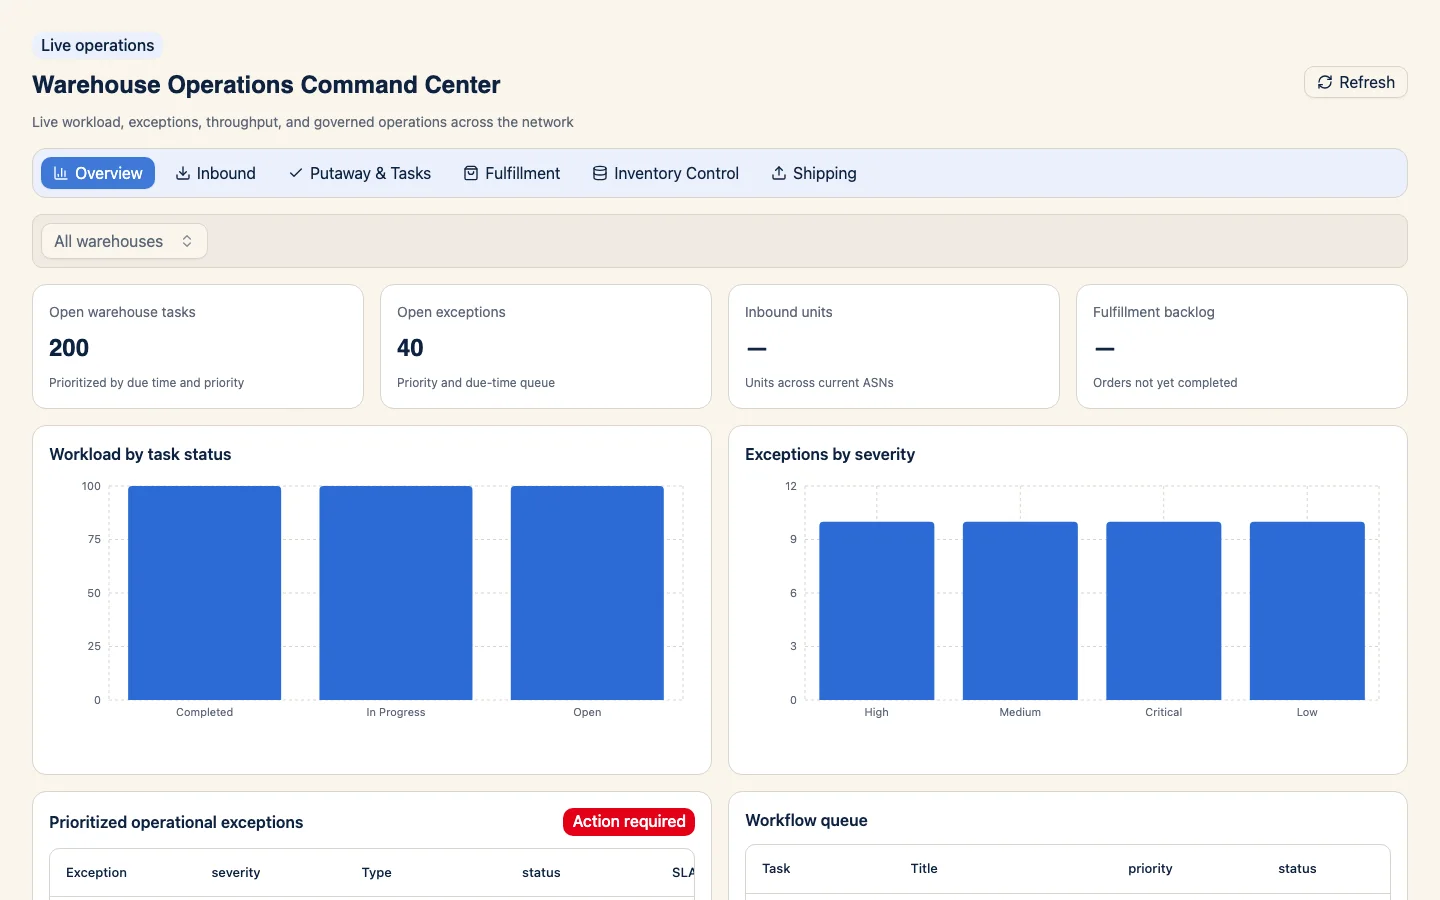Screen dimensions: 1440x900
Task: Click the In Progress bar in workload chart
Action: tap(396, 593)
